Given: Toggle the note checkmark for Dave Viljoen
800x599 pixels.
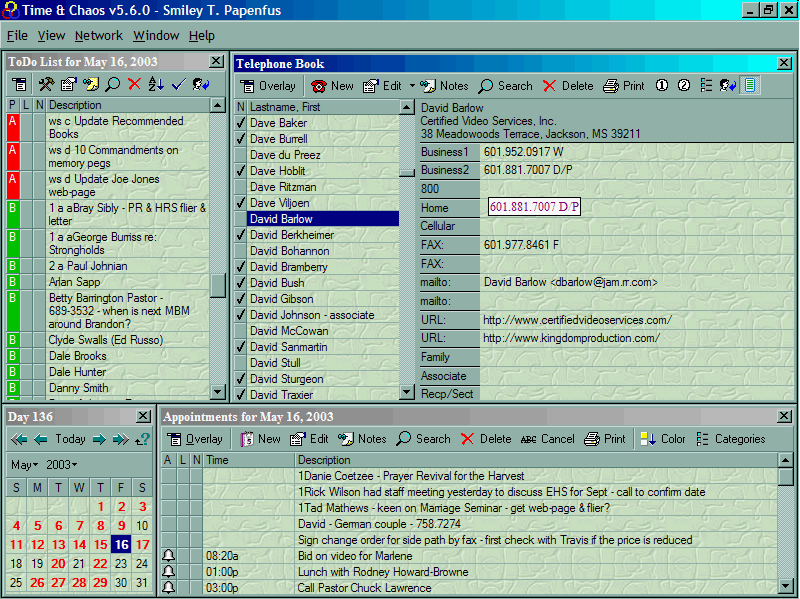Looking at the screenshot, I should click(241, 203).
